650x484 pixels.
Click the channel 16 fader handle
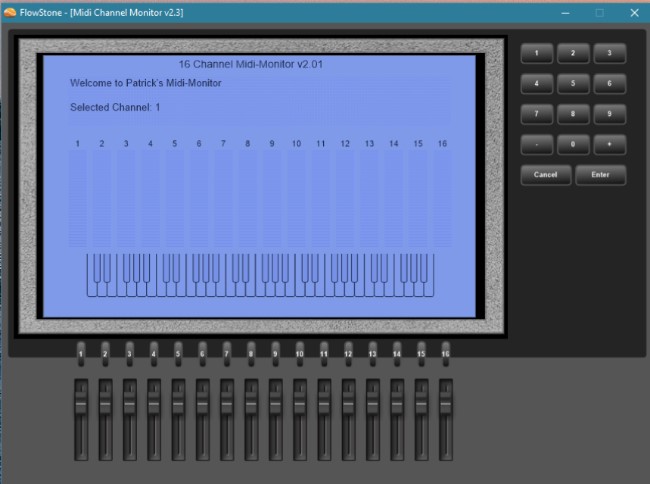445,405
